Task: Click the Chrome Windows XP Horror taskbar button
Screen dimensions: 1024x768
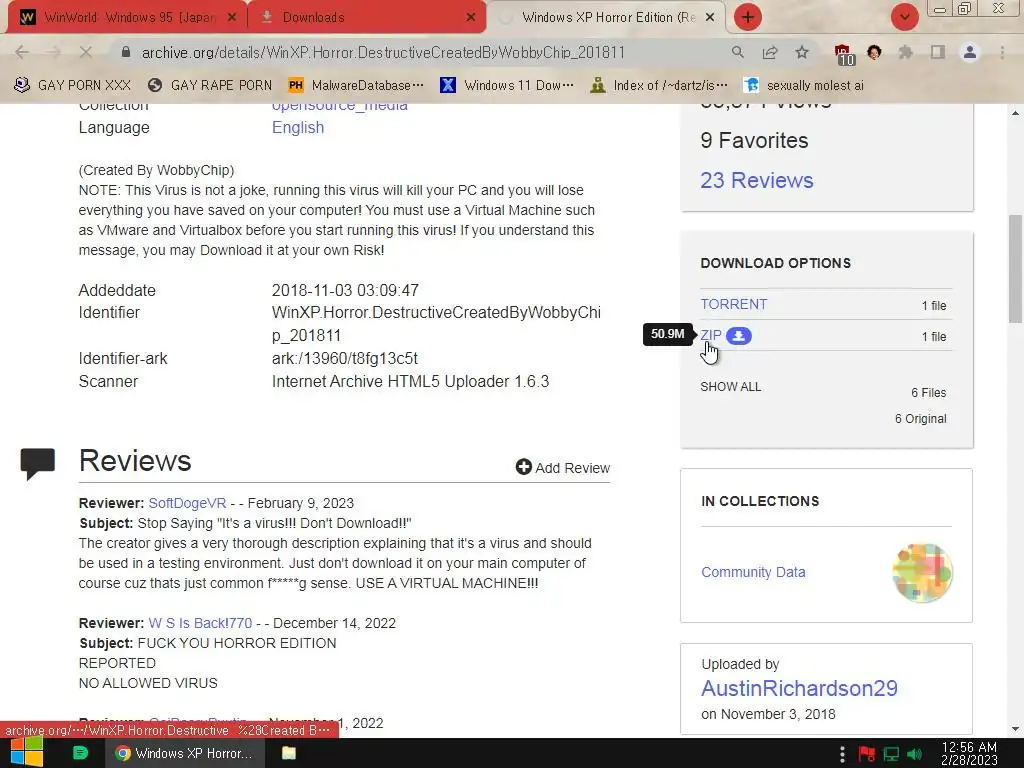Action: 185,753
